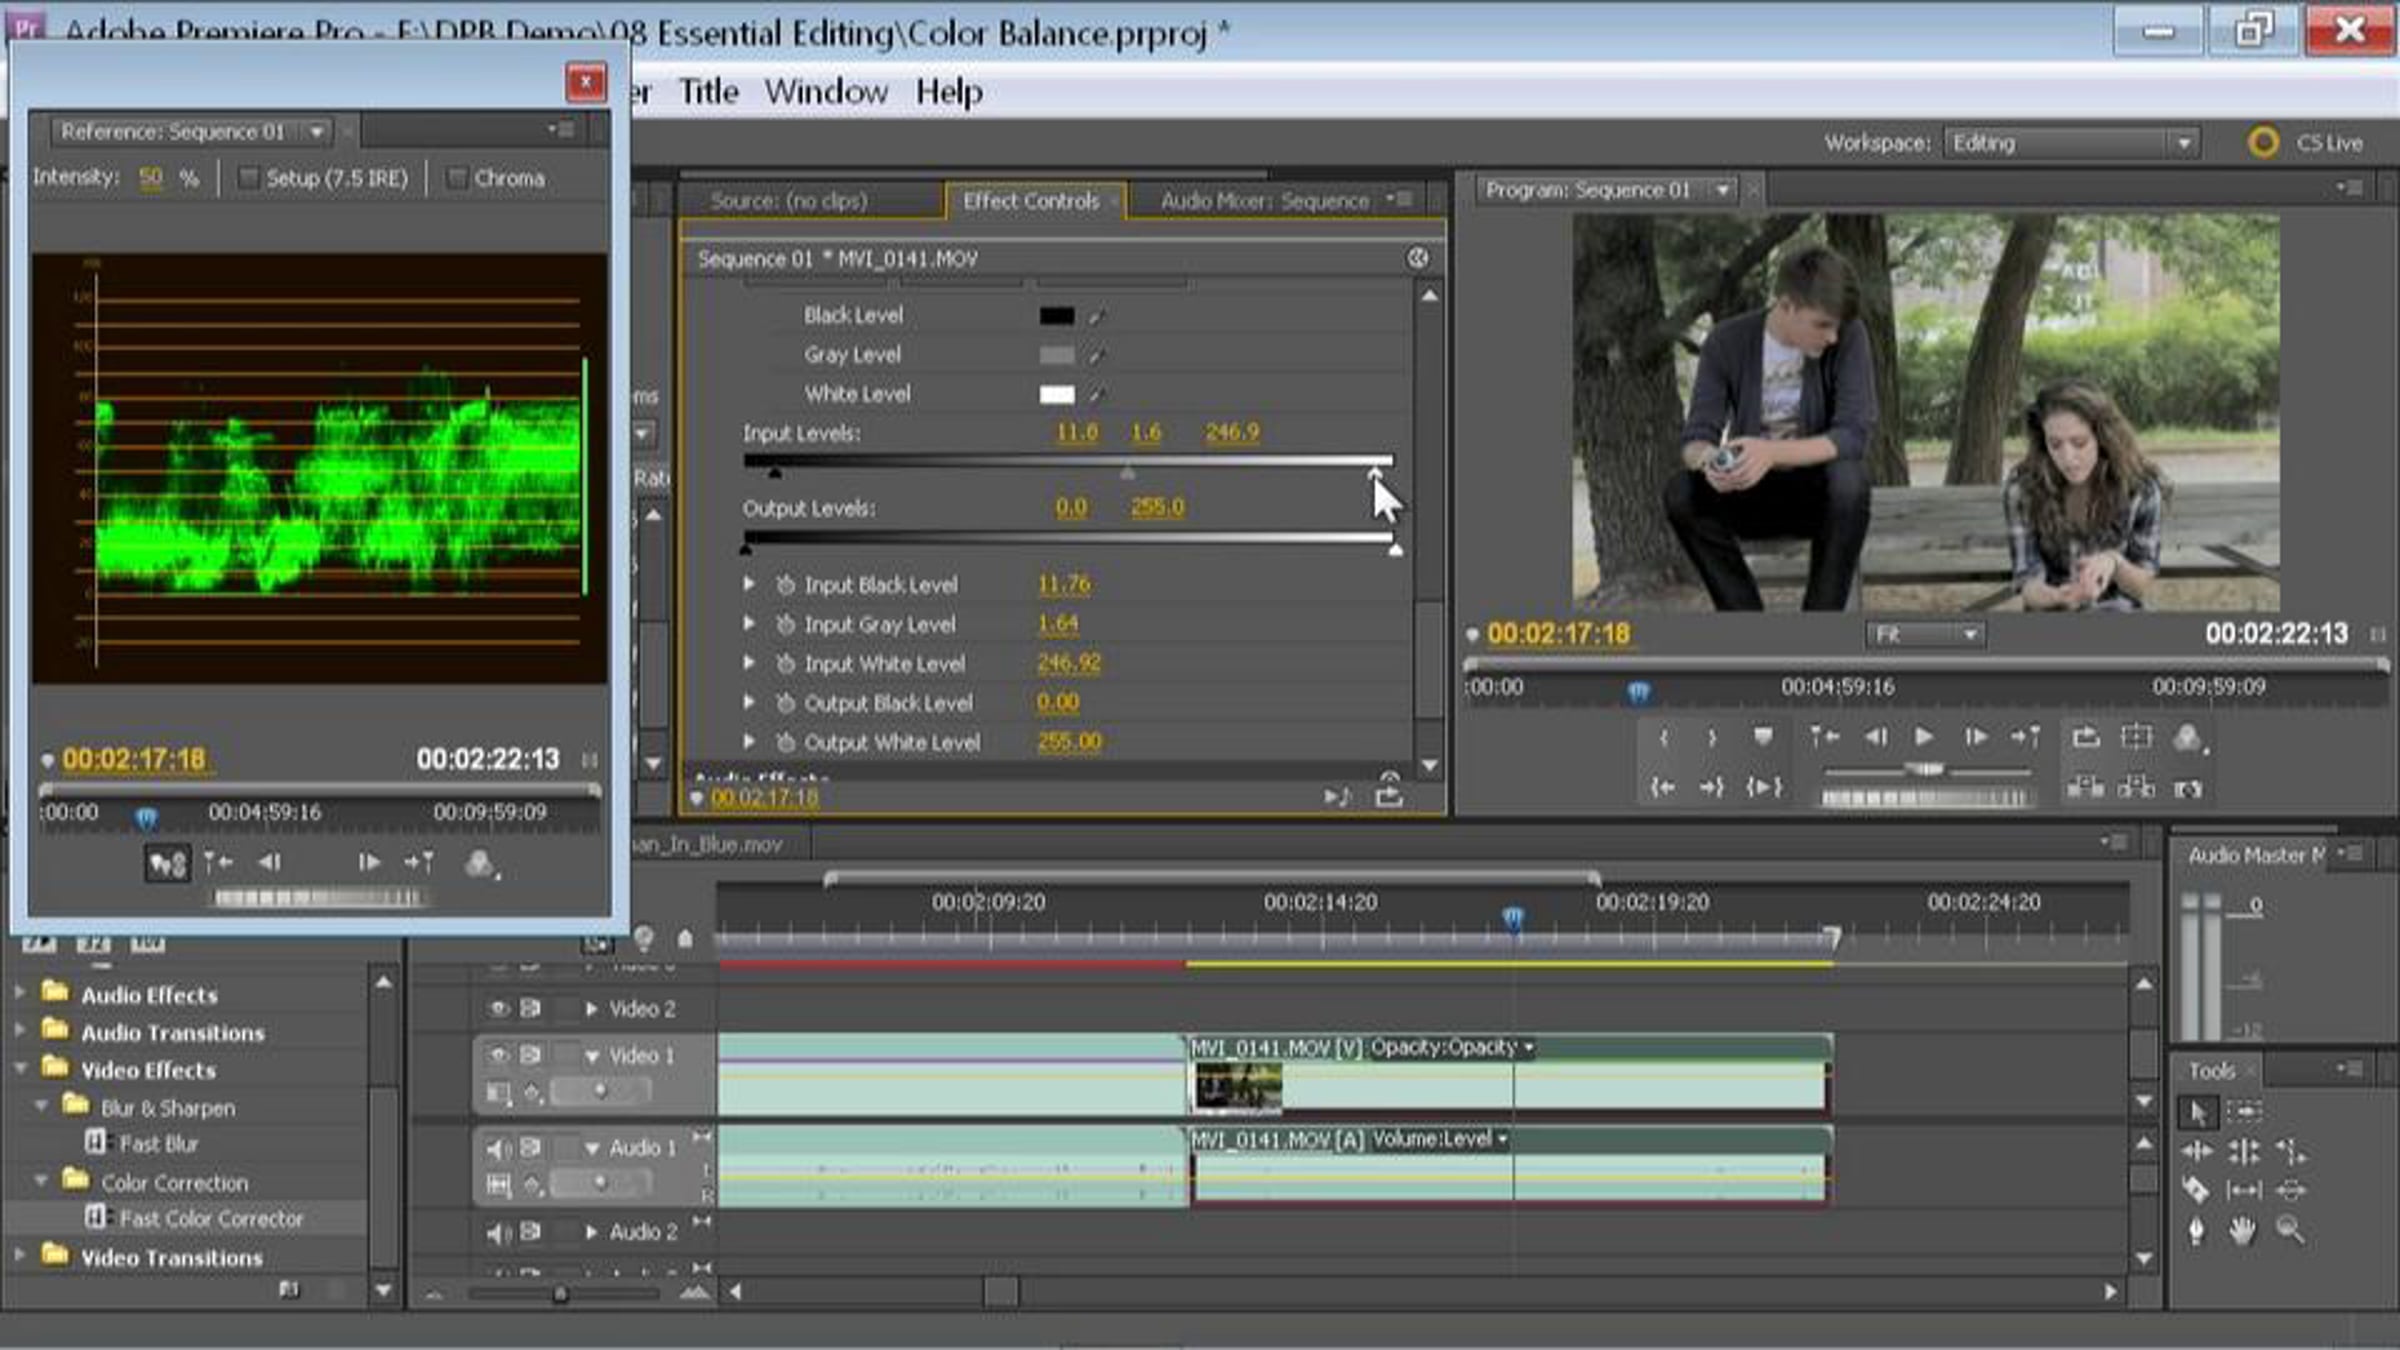
Task: Expand Input Black Level parameter
Action: pos(749,584)
